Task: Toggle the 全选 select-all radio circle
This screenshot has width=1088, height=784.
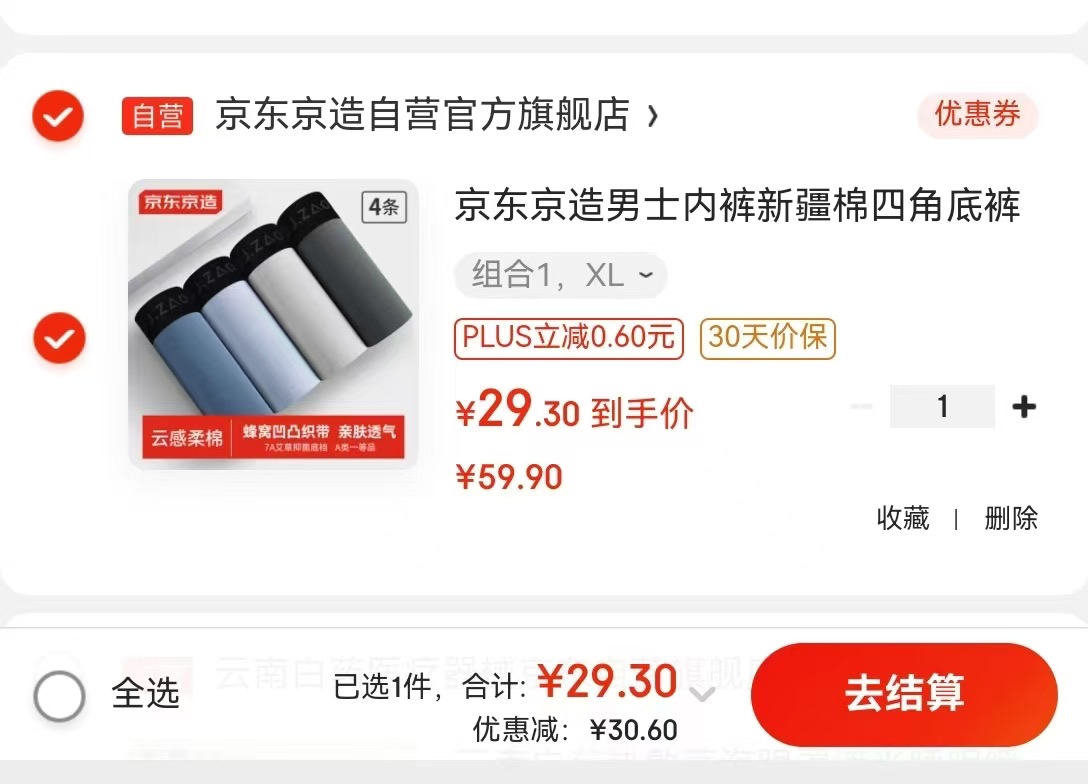Action: coord(59,695)
